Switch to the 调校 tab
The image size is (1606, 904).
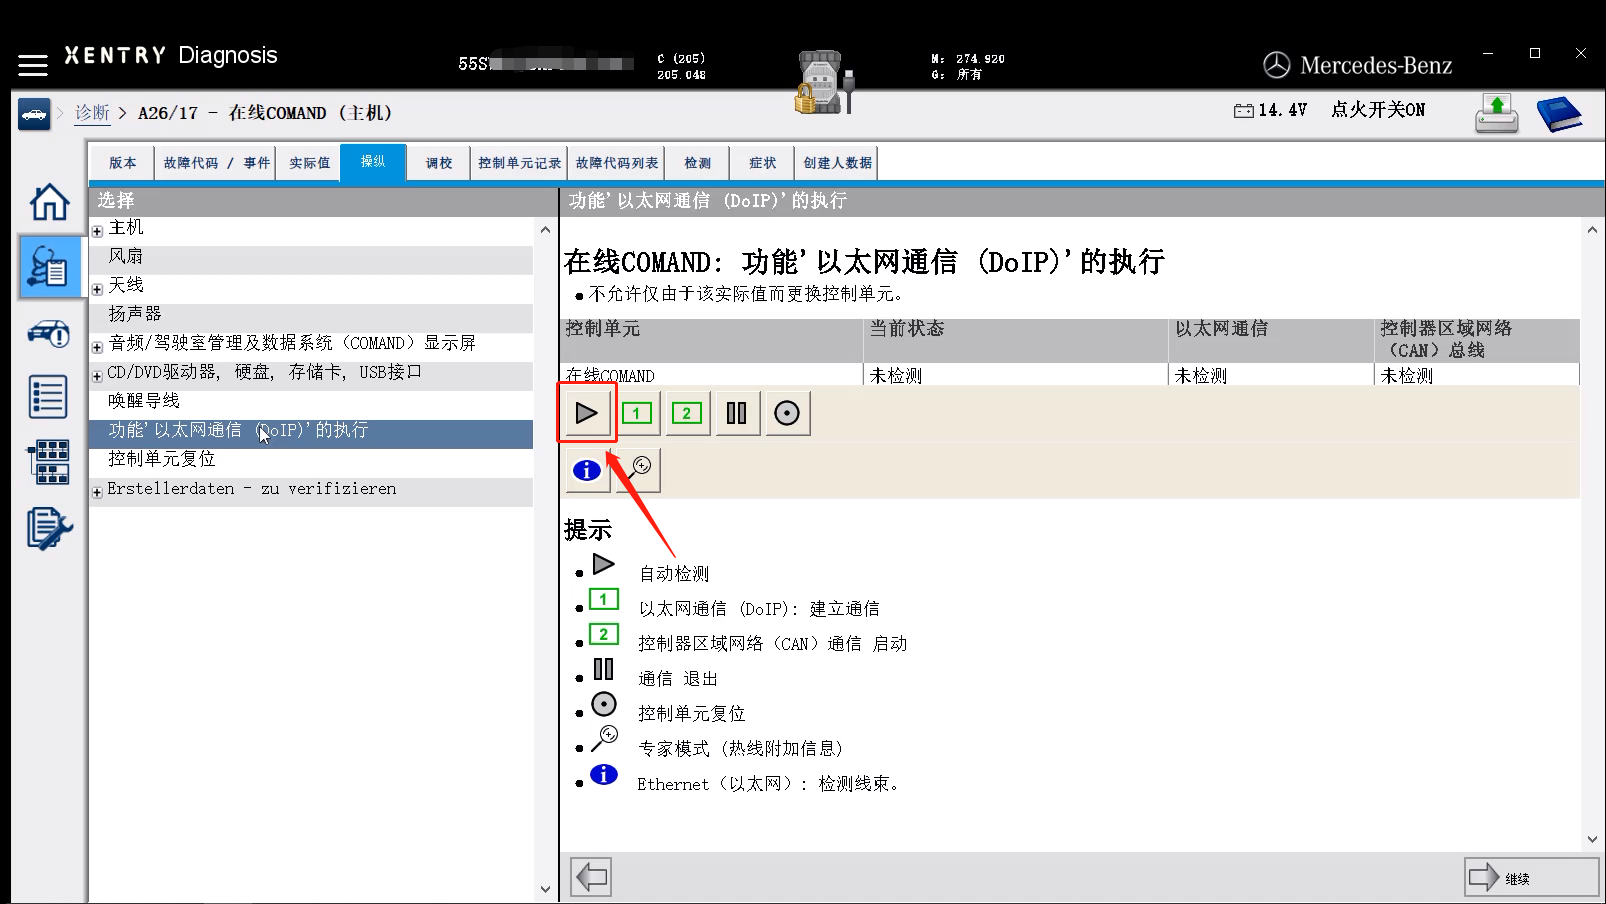439,163
